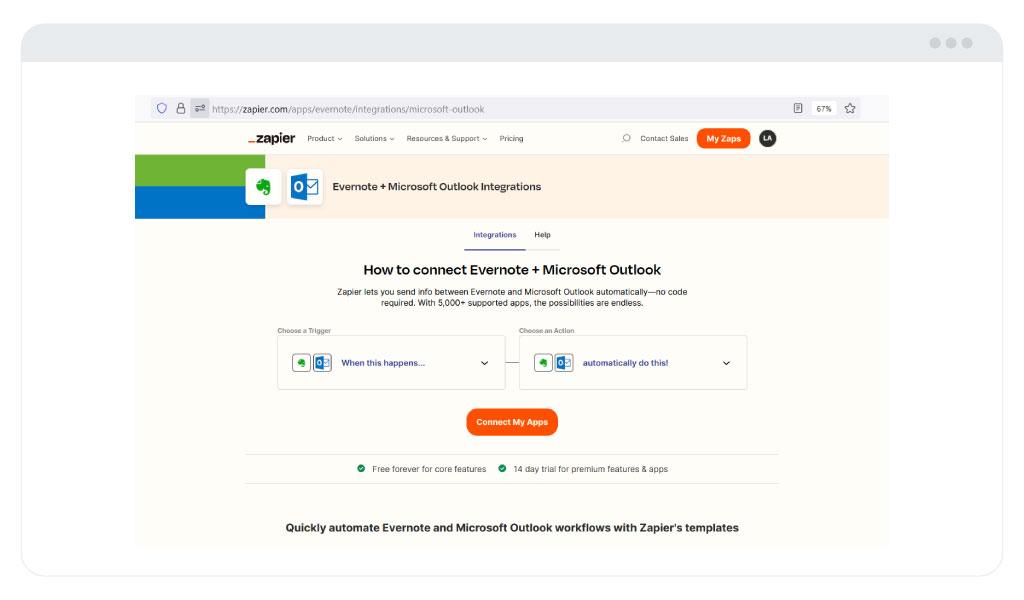Open My Zaps
1024x600 pixels.
coord(724,138)
